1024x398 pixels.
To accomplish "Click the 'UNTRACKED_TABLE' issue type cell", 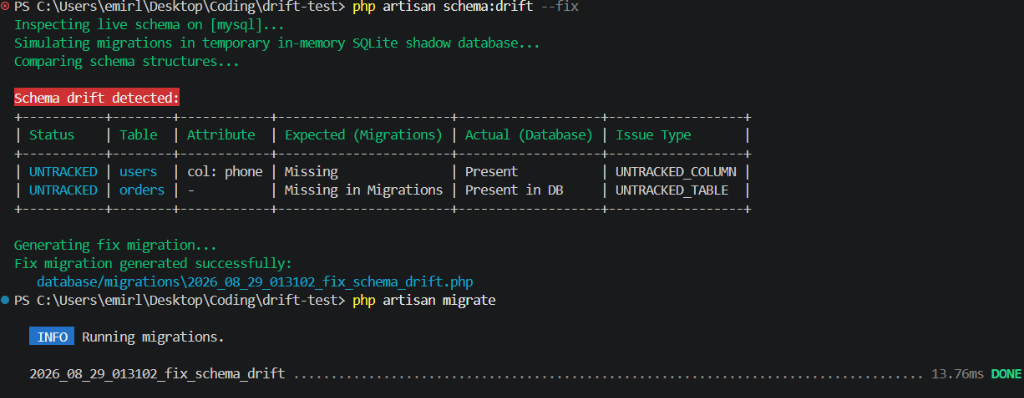I will tap(673, 190).
